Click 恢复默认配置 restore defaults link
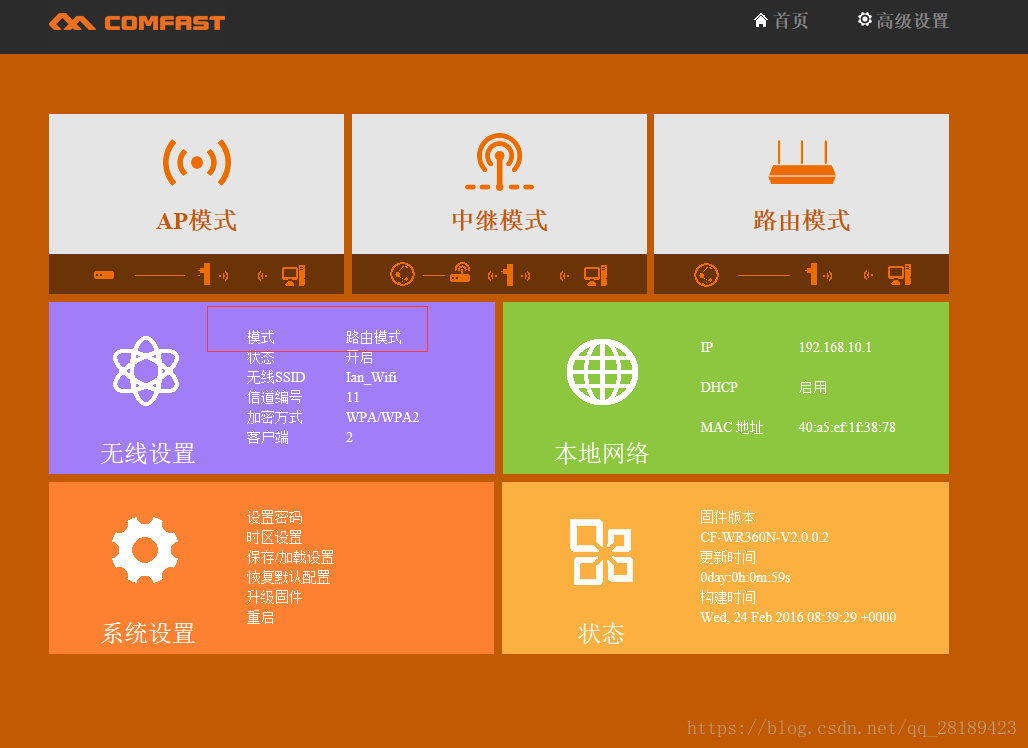The height and width of the screenshot is (748, 1028). pos(288,577)
